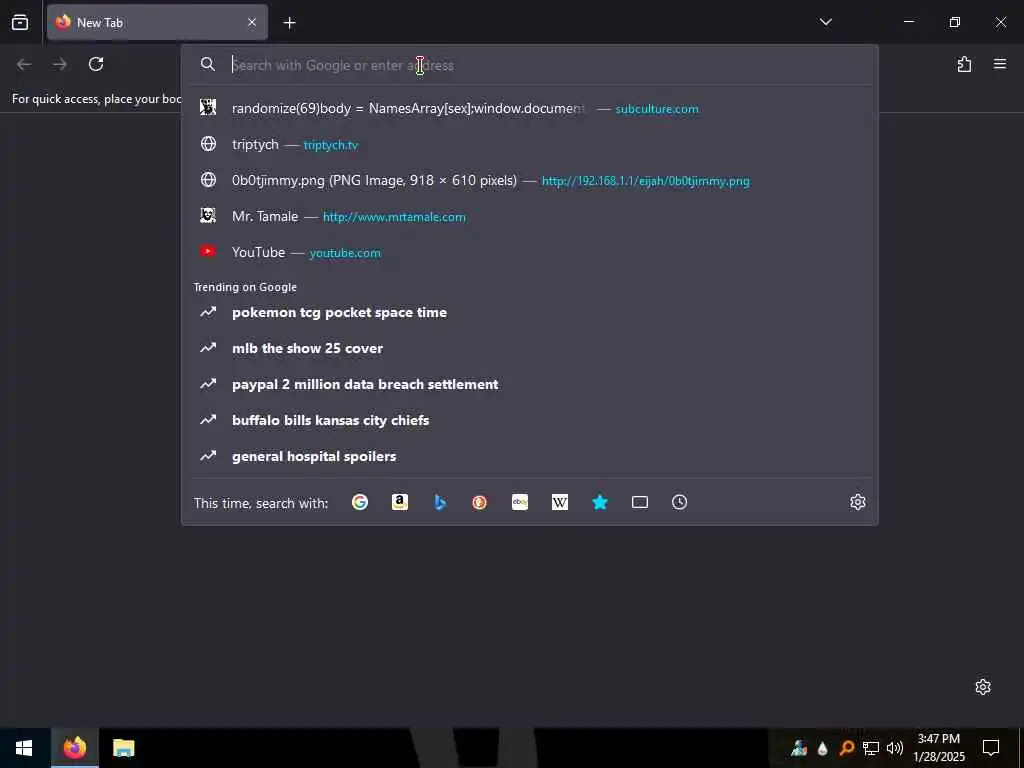Close the New Tab tab
The width and height of the screenshot is (1024, 768).
click(252, 22)
